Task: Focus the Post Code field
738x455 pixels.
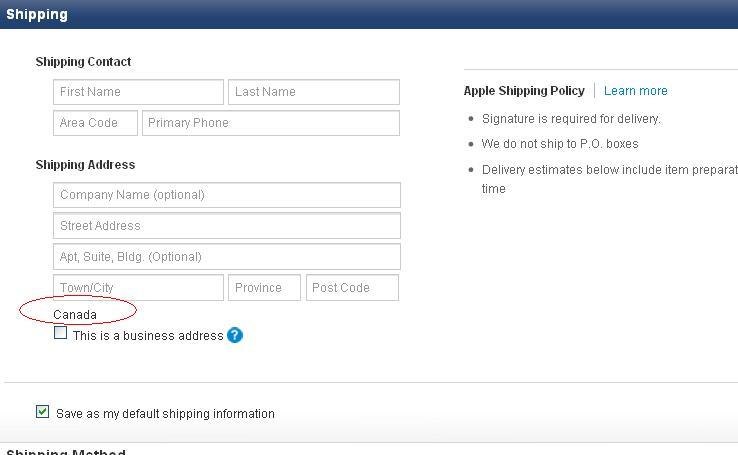Action: click(352, 288)
